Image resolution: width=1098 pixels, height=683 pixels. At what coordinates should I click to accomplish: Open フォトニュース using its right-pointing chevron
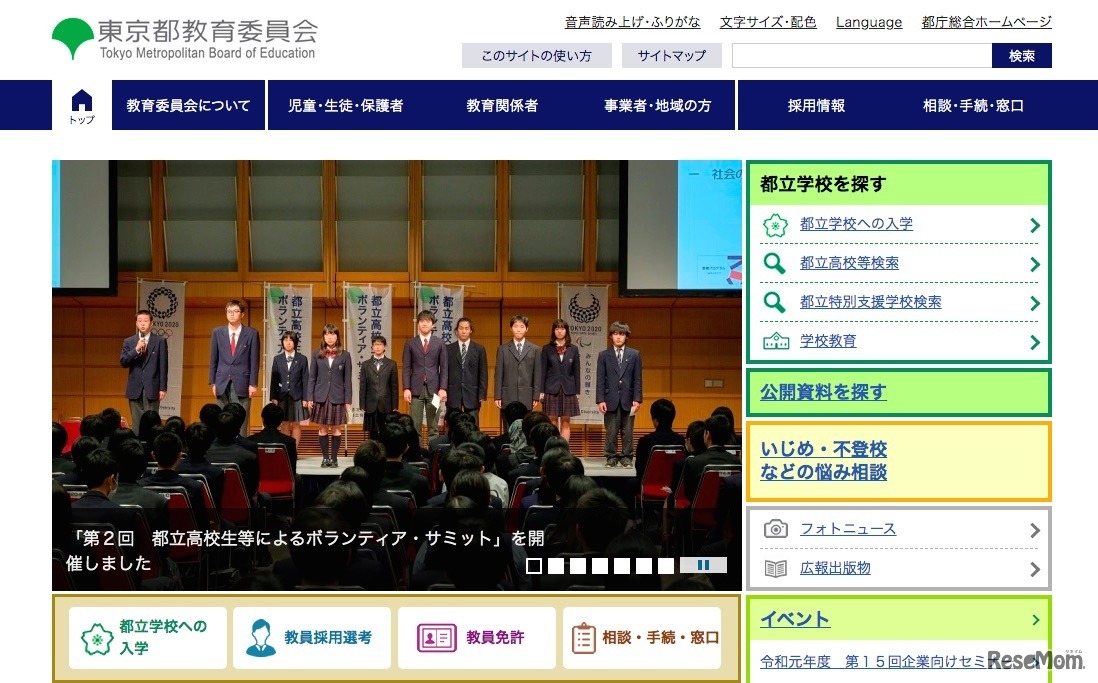click(1034, 529)
